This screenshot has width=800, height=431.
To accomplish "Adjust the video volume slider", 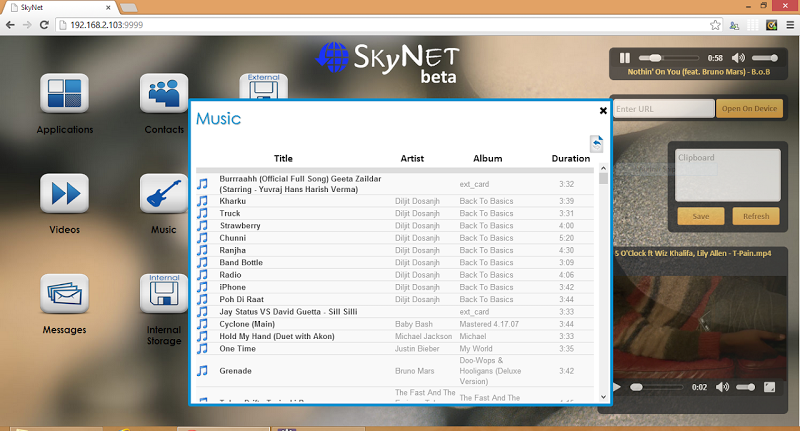I will (745, 387).
